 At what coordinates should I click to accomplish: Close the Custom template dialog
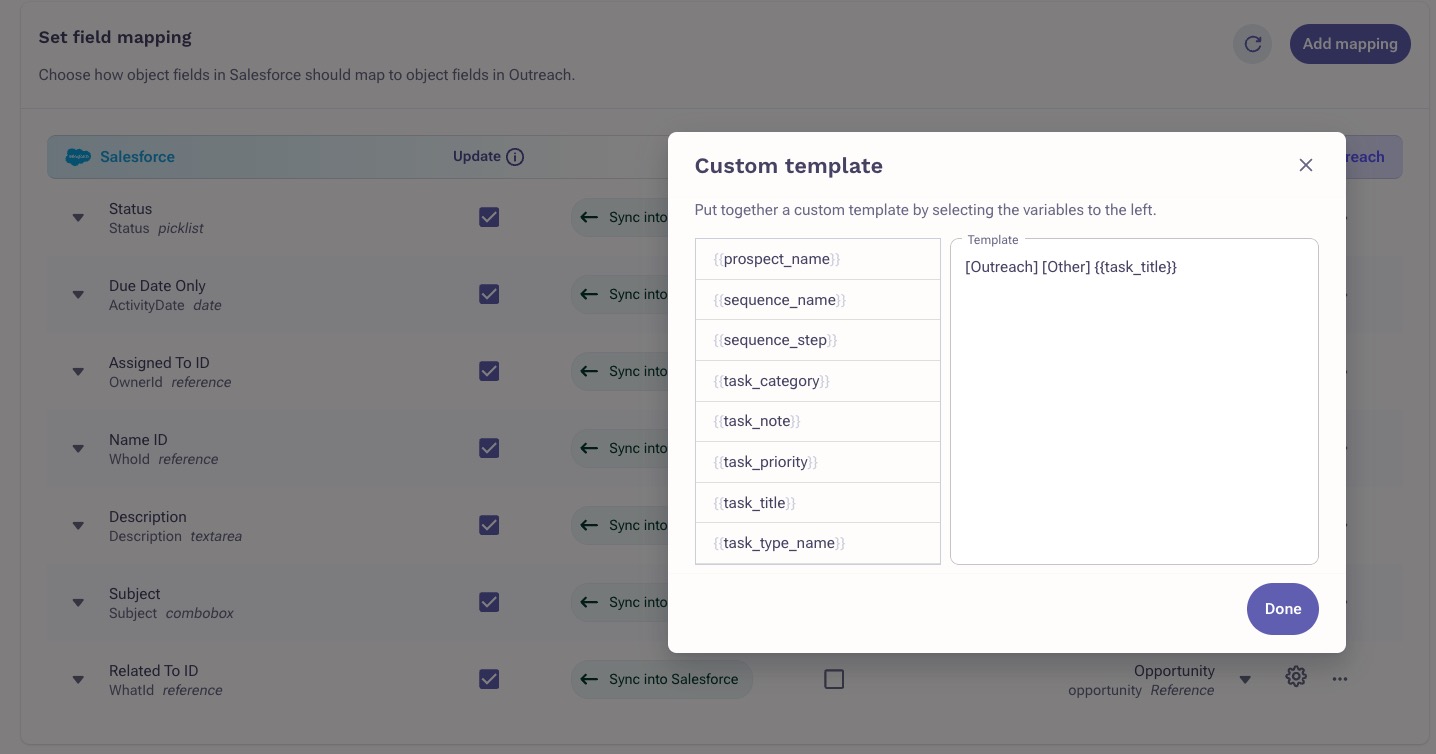click(1305, 165)
